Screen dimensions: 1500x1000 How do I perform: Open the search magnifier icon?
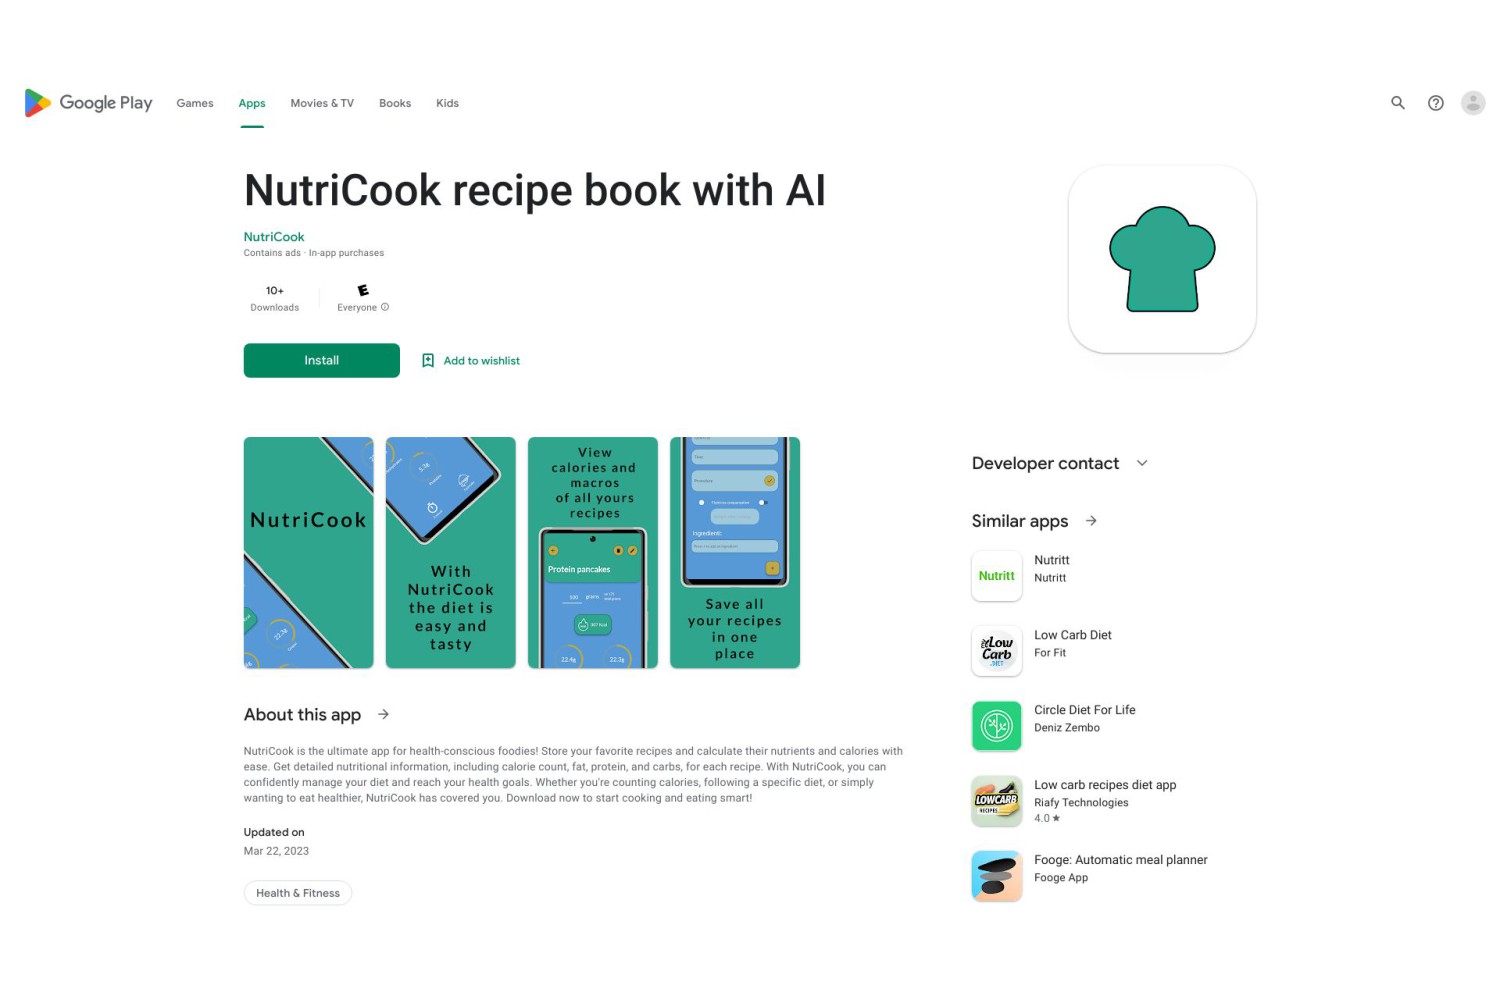click(x=1398, y=103)
